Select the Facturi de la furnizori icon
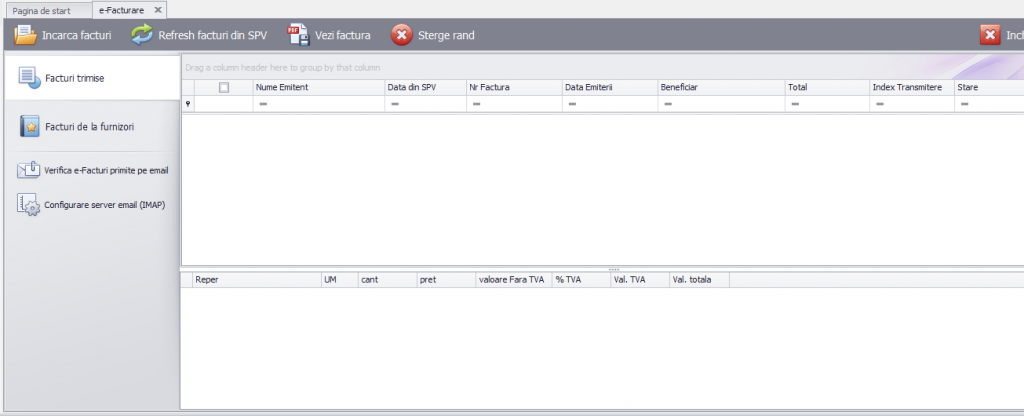 click(30, 127)
